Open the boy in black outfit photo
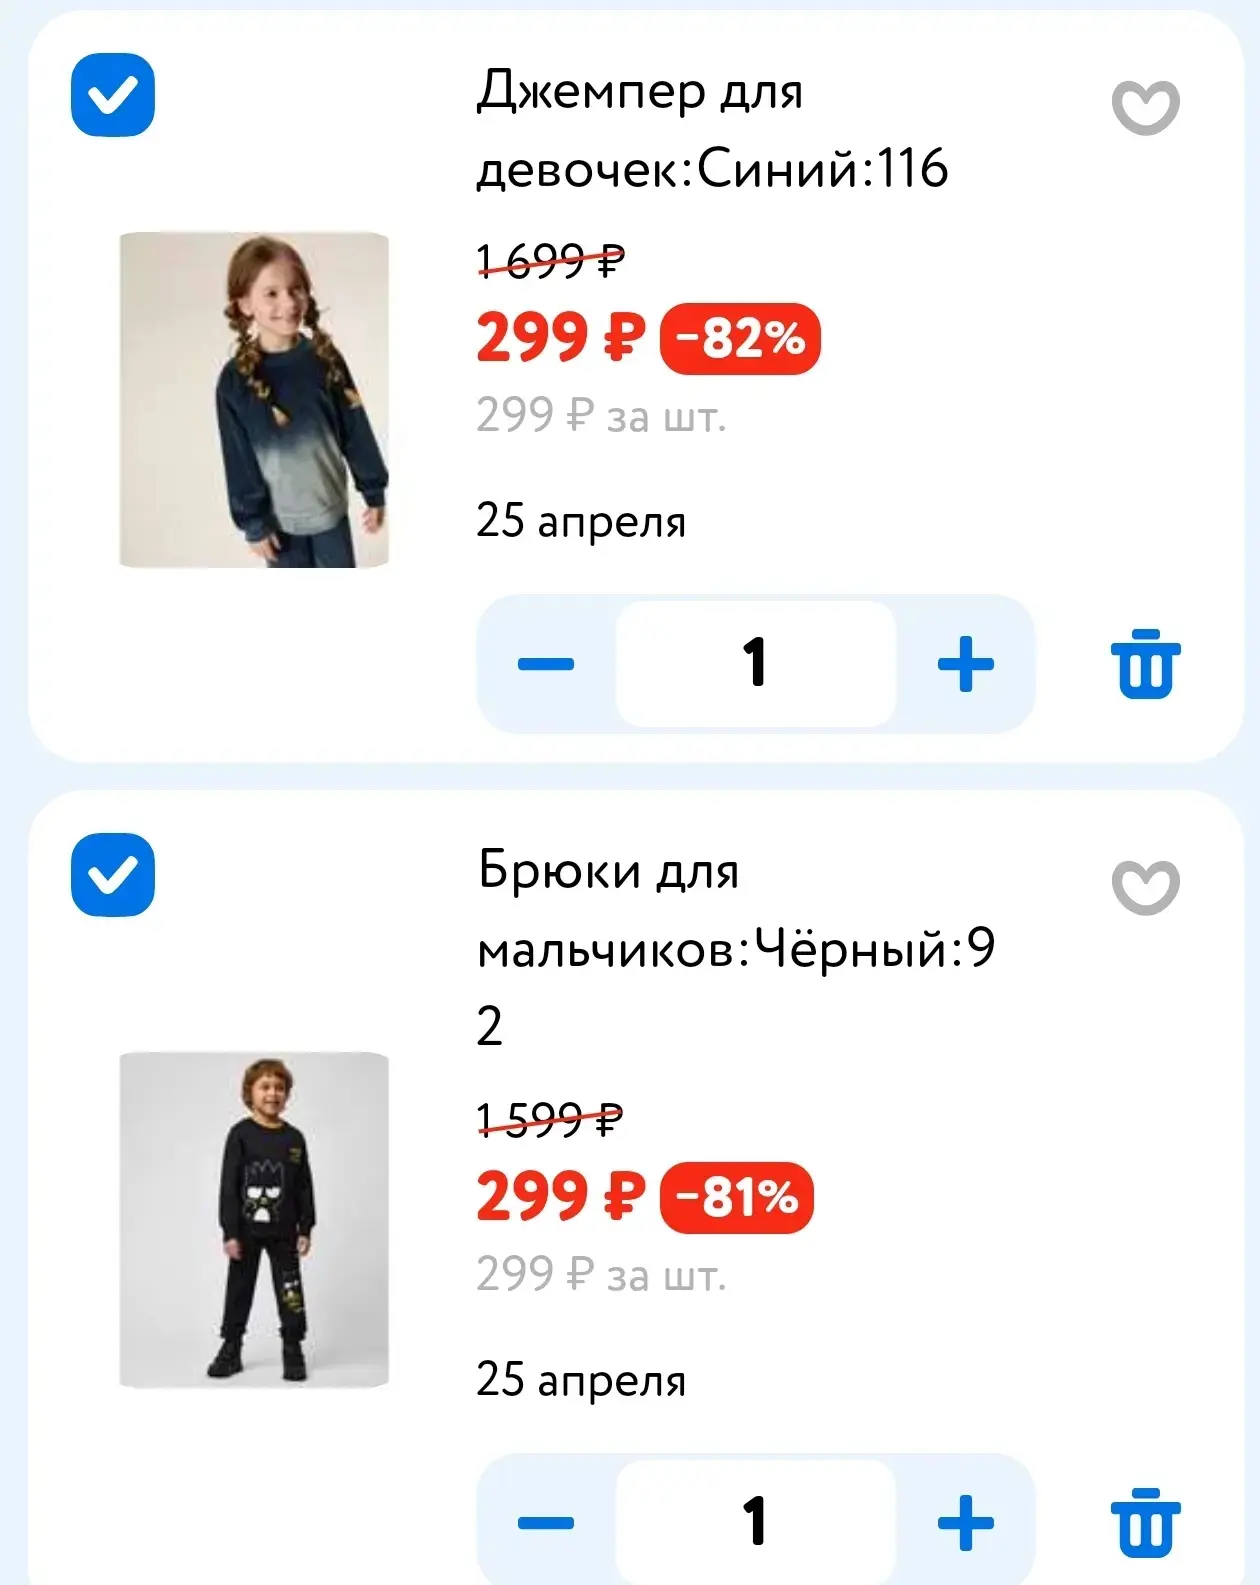This screenshot has height=1585, width=1260. (254, 1220)
